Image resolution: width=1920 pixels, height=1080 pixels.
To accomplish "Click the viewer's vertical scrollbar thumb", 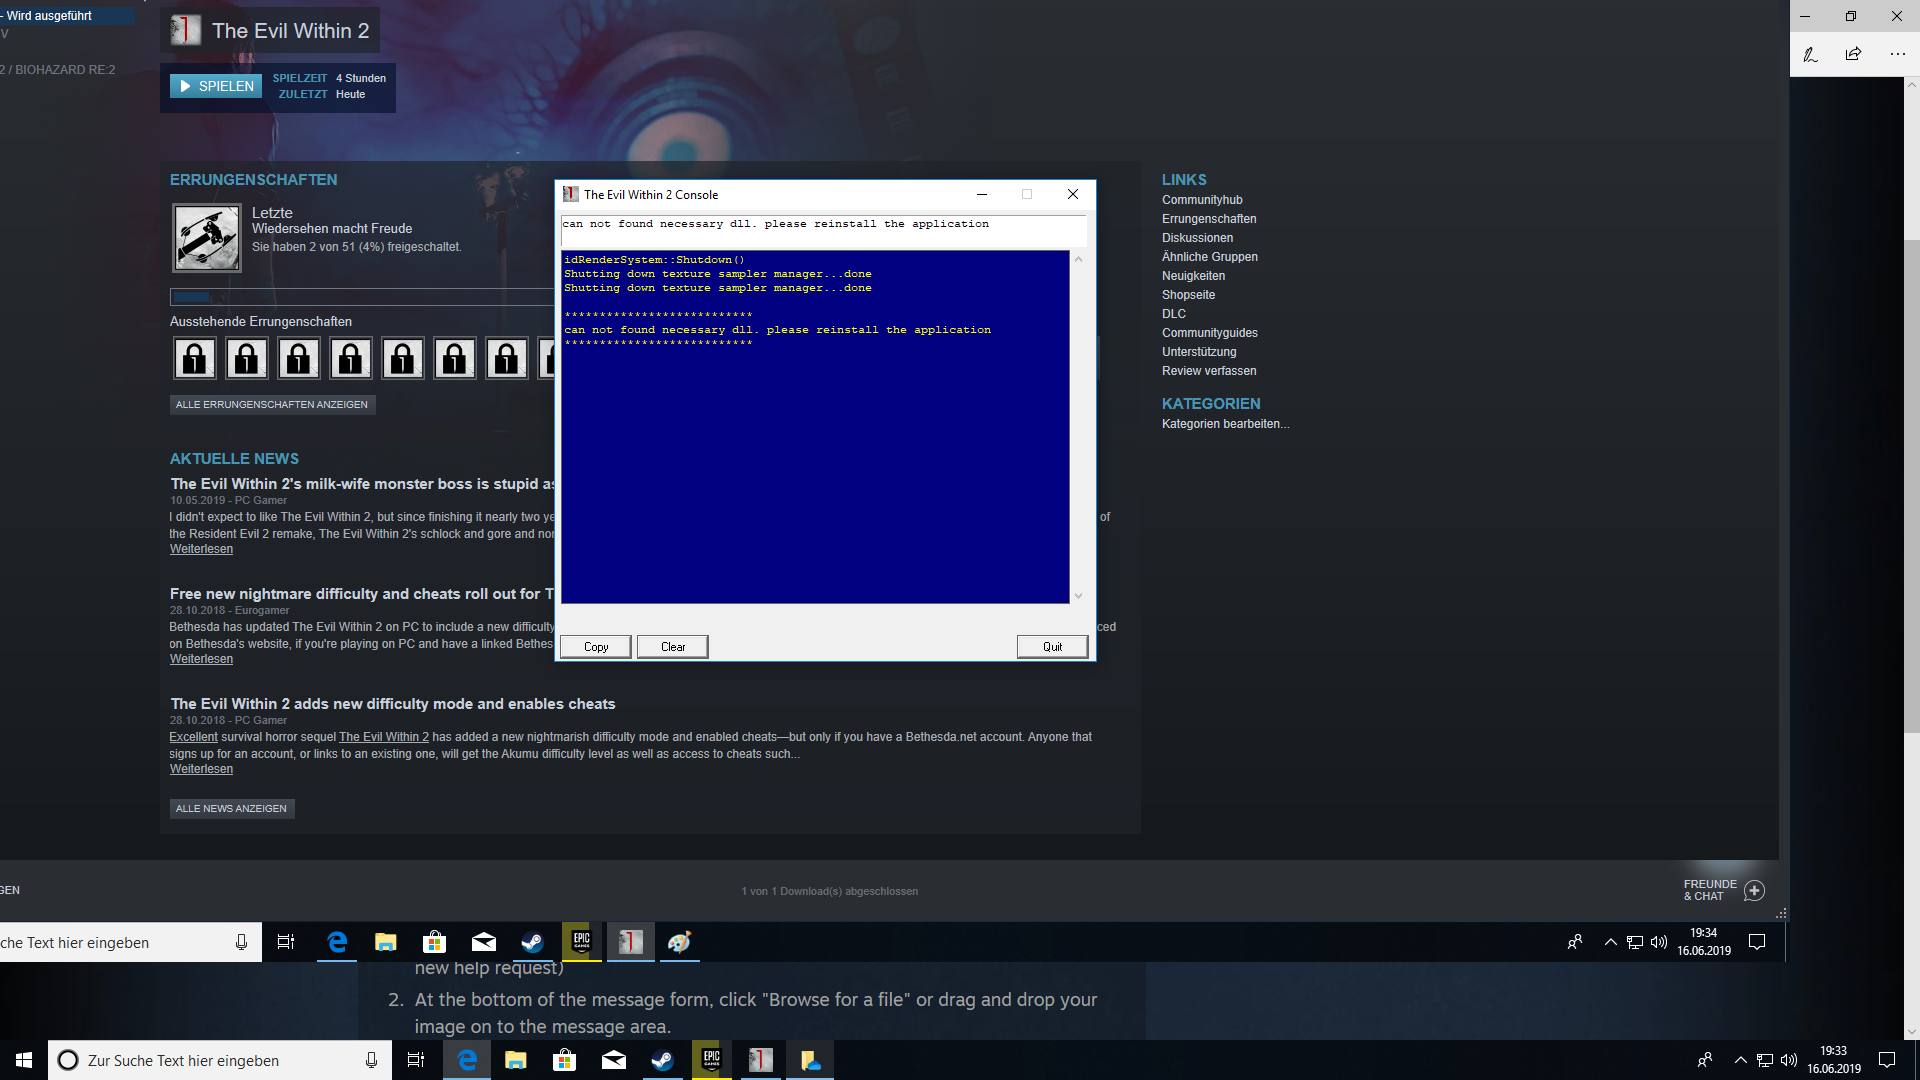I will (x=1911, y=486).
